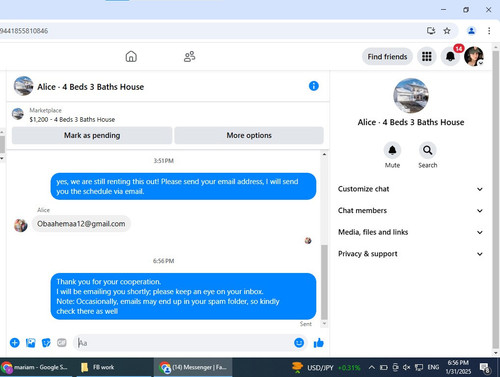Click the seen-by avatar under Alice's message
The width and height of the screenshot is (500, 377).
click(308, 240)
